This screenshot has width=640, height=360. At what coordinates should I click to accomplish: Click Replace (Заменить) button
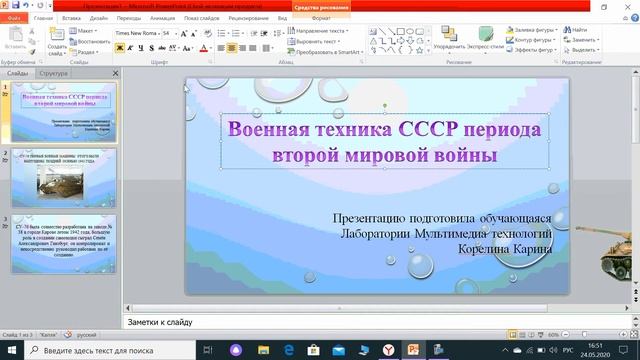pyautogui.click(x=581, y=40)
